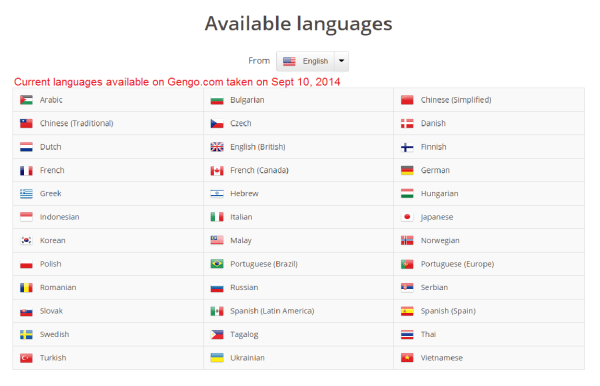
Task: Select the Bulgarian language name
Action: tap(247, 100)
